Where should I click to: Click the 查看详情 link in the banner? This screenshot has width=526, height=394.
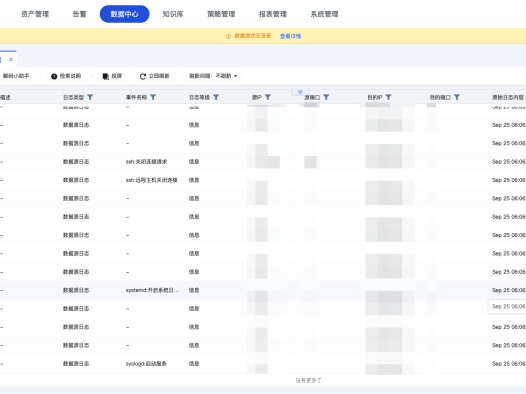pyautogui.click(x=291, y=36)
